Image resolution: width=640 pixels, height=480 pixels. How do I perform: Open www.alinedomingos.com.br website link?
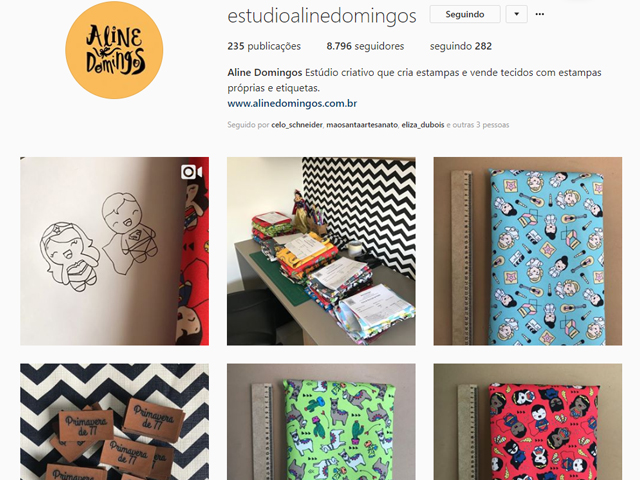coord(292,104)
